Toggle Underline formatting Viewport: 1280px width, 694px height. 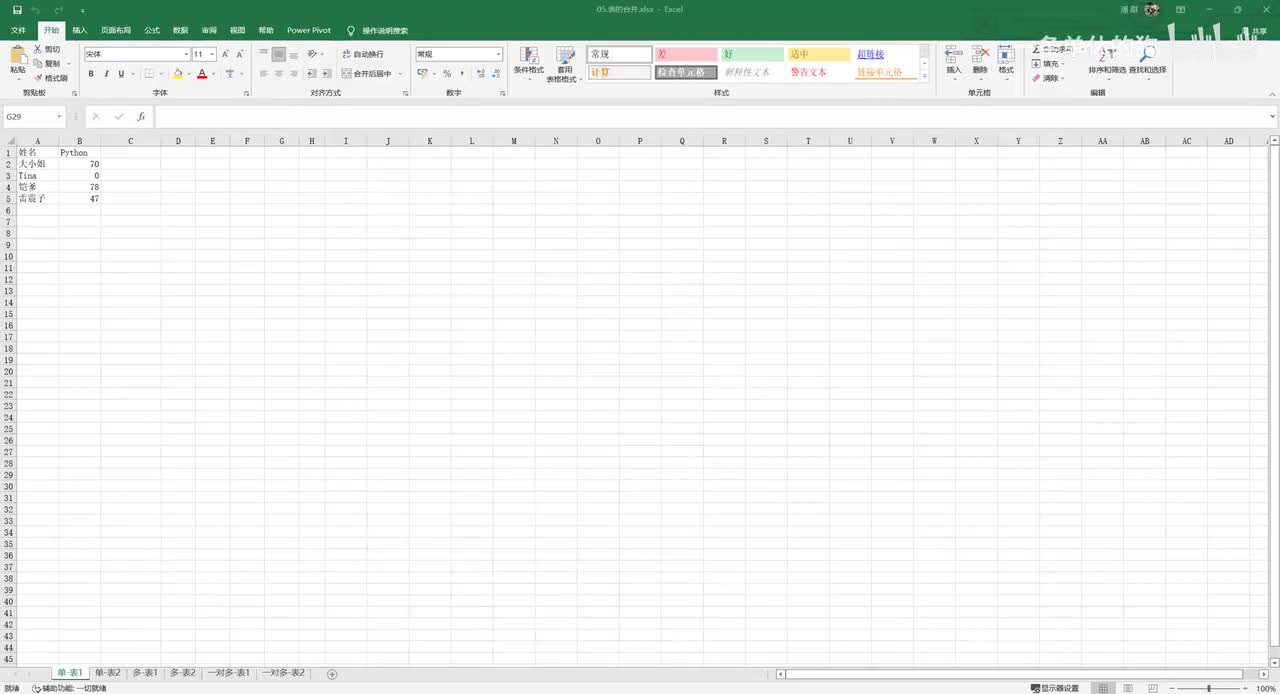click(121, 74)
